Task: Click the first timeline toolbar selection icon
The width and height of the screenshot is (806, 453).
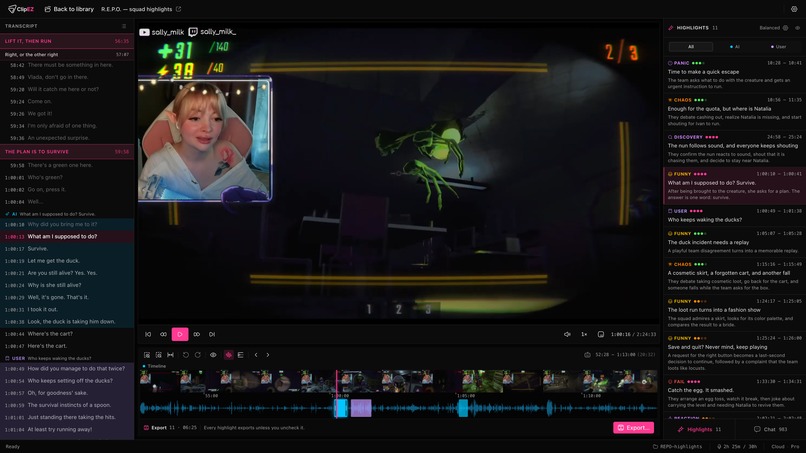Action: point(147,355)
